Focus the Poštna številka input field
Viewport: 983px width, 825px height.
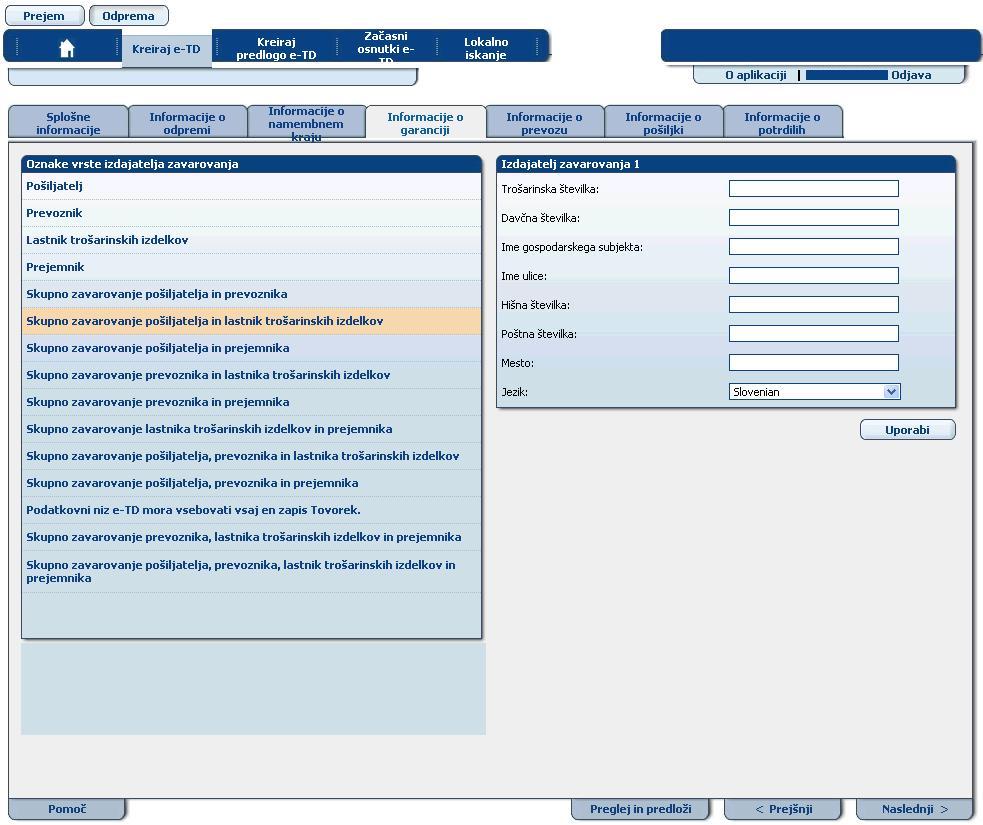813,334
